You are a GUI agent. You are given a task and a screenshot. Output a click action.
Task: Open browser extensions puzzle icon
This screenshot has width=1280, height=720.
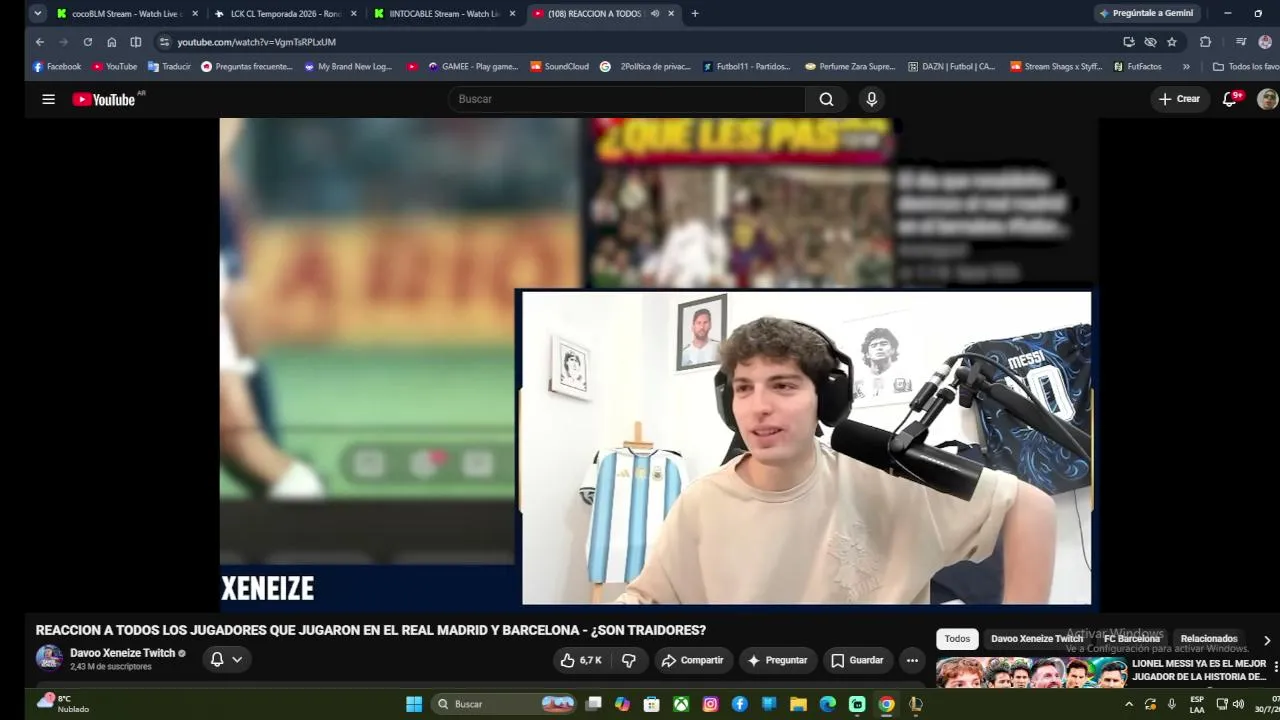point(1205,42)
